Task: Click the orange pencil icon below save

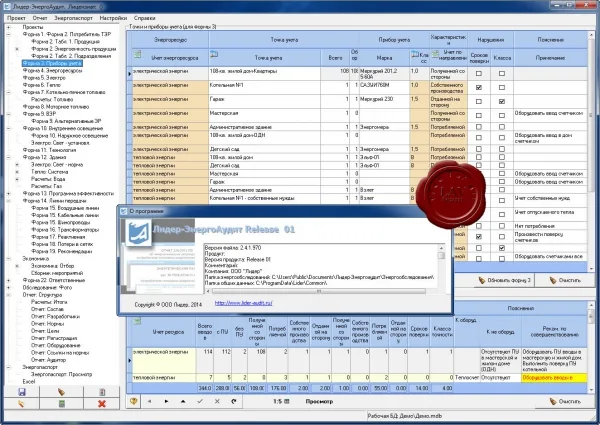Action: [x=21, y=404]
